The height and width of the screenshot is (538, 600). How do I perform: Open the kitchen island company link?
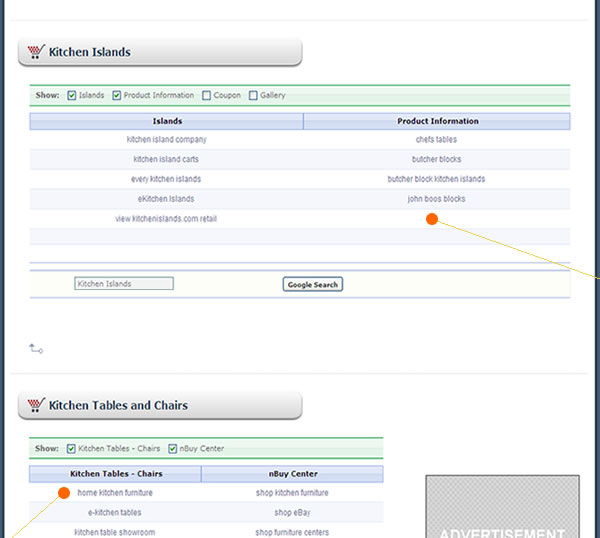(x=166, y=140)
